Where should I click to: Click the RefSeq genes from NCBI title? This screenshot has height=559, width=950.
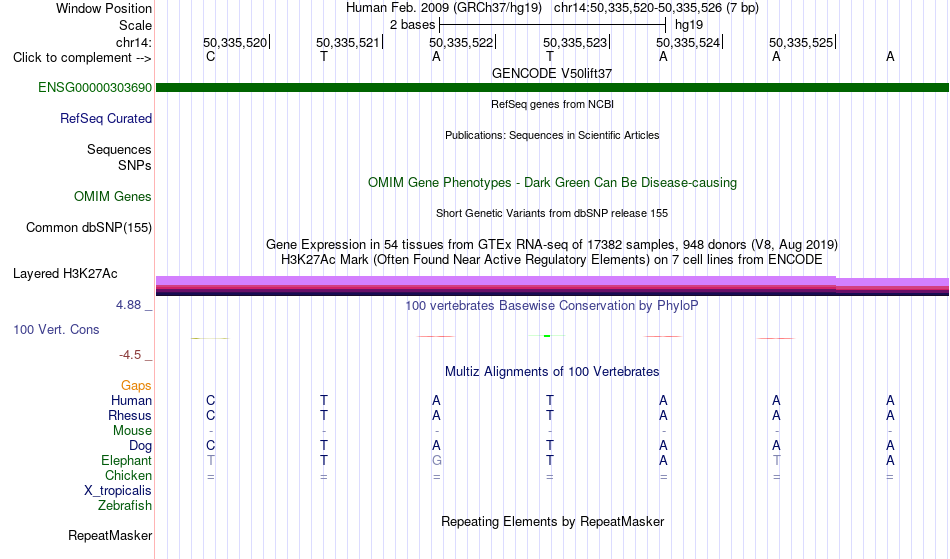[x=552, y=104]
